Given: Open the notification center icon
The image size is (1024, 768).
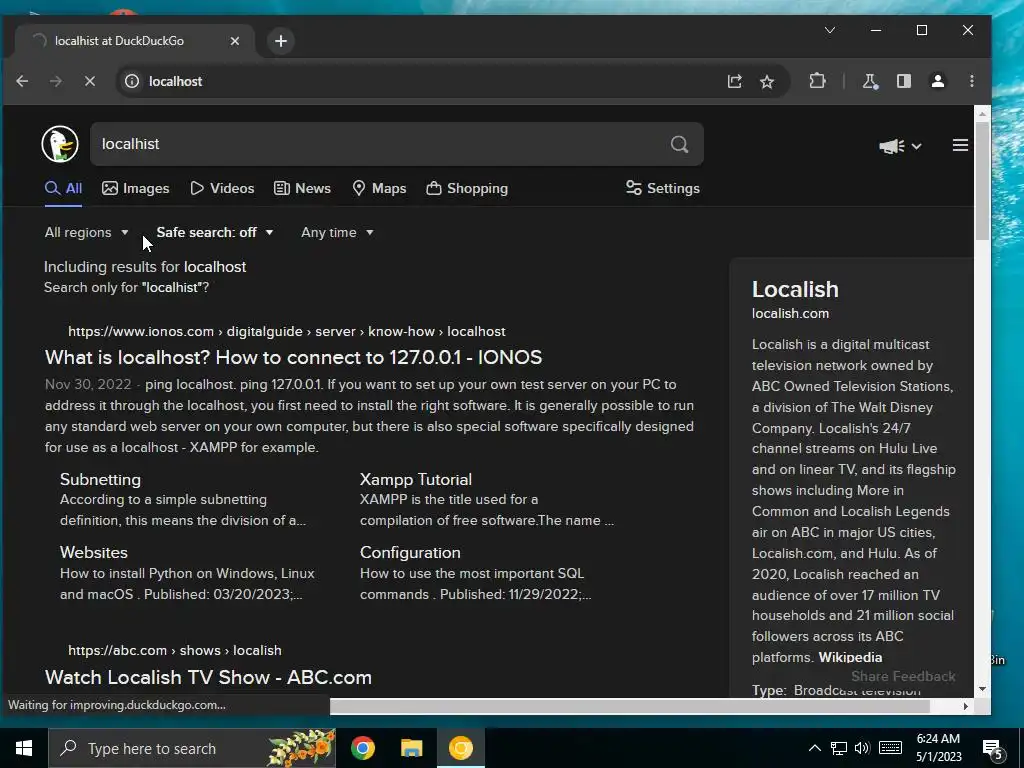Looking at the screenshot, I should [x=993, y=749].
